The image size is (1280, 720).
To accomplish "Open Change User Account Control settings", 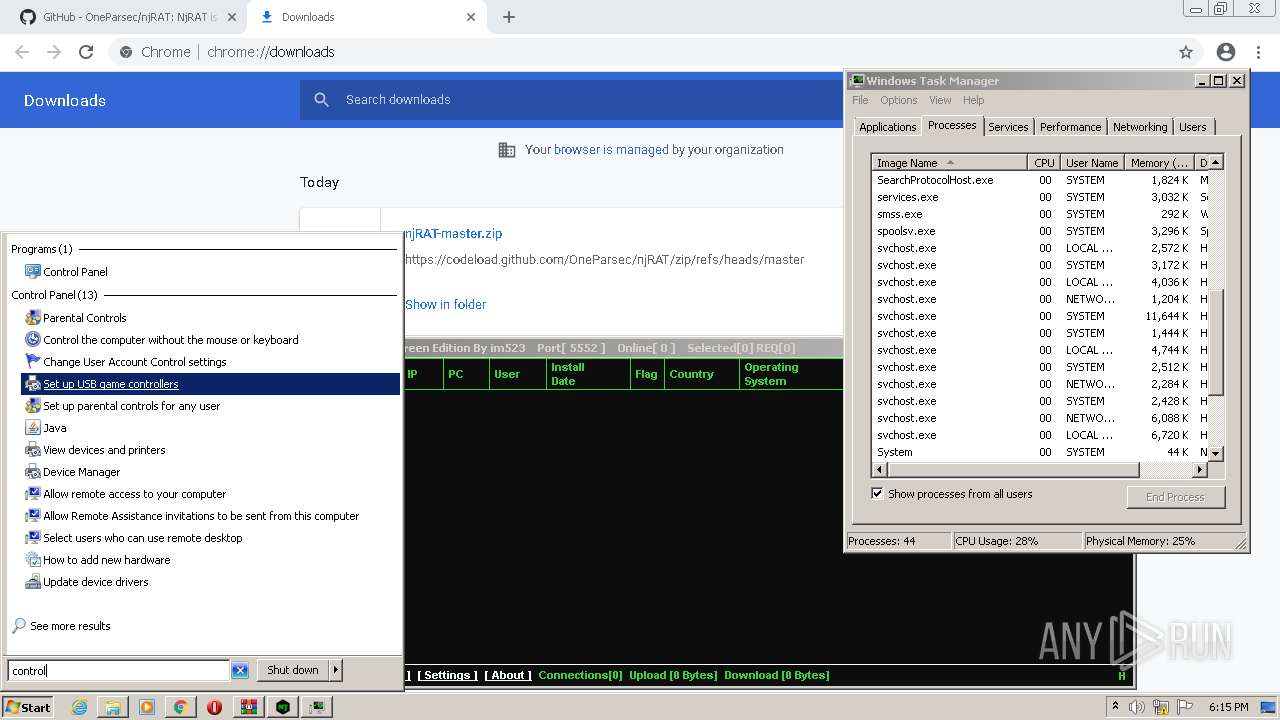I will point(134,362).
